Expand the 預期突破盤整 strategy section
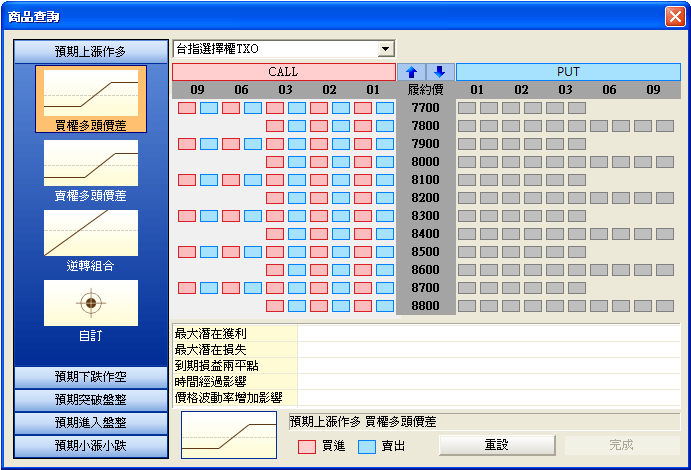 (x=90, y=400)
